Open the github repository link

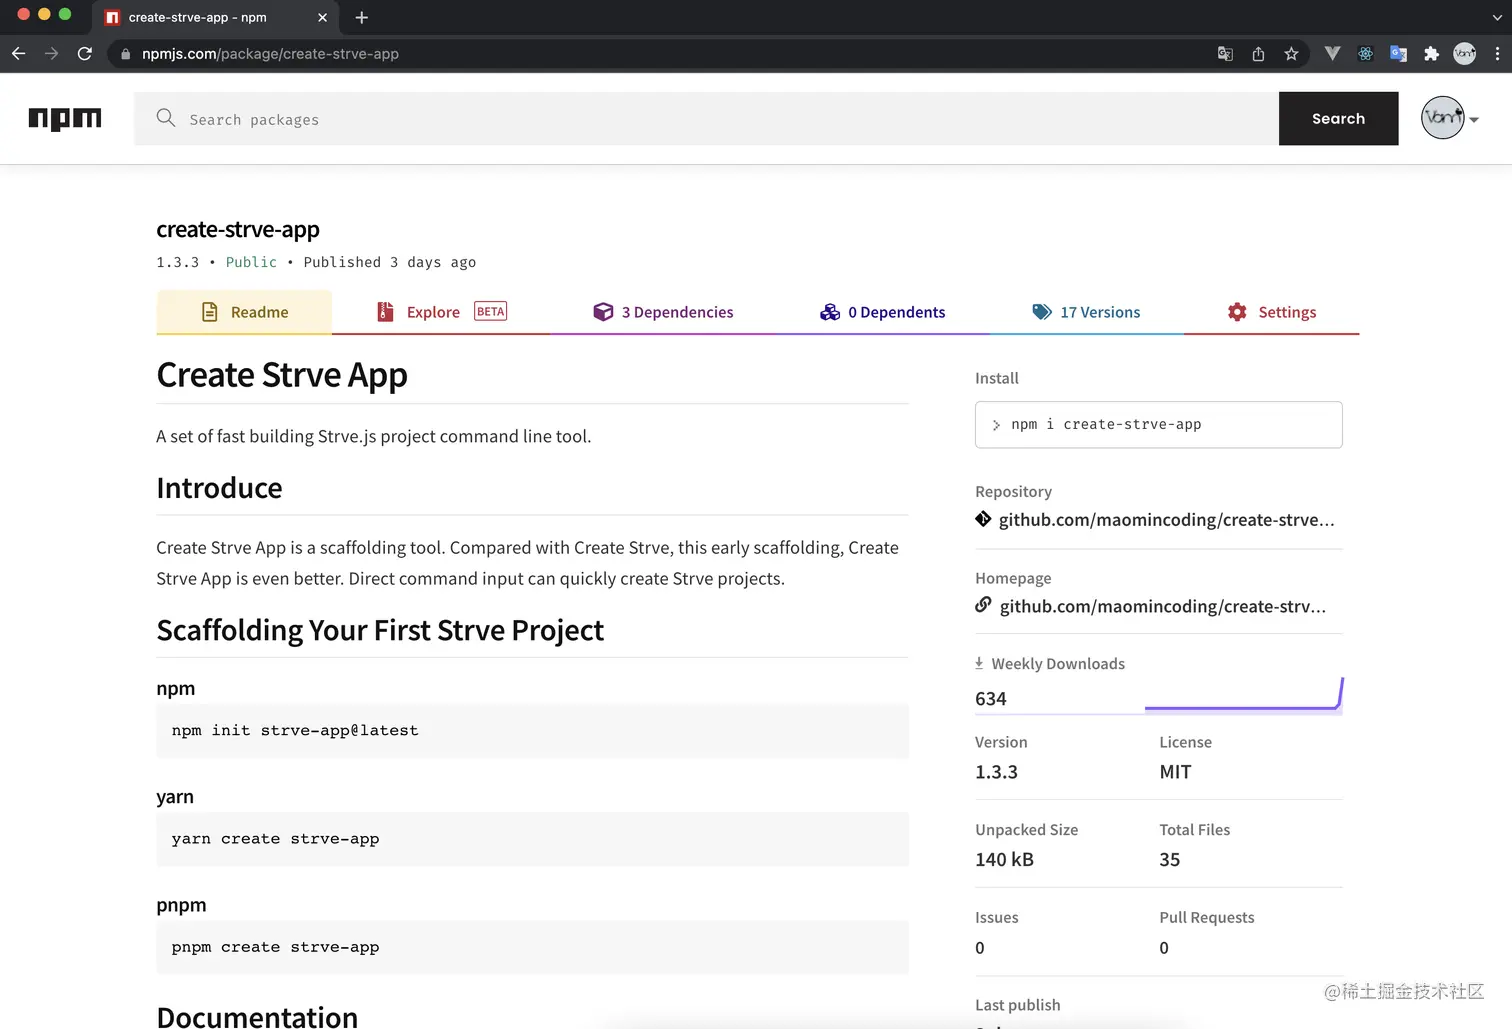[1166, 520]
